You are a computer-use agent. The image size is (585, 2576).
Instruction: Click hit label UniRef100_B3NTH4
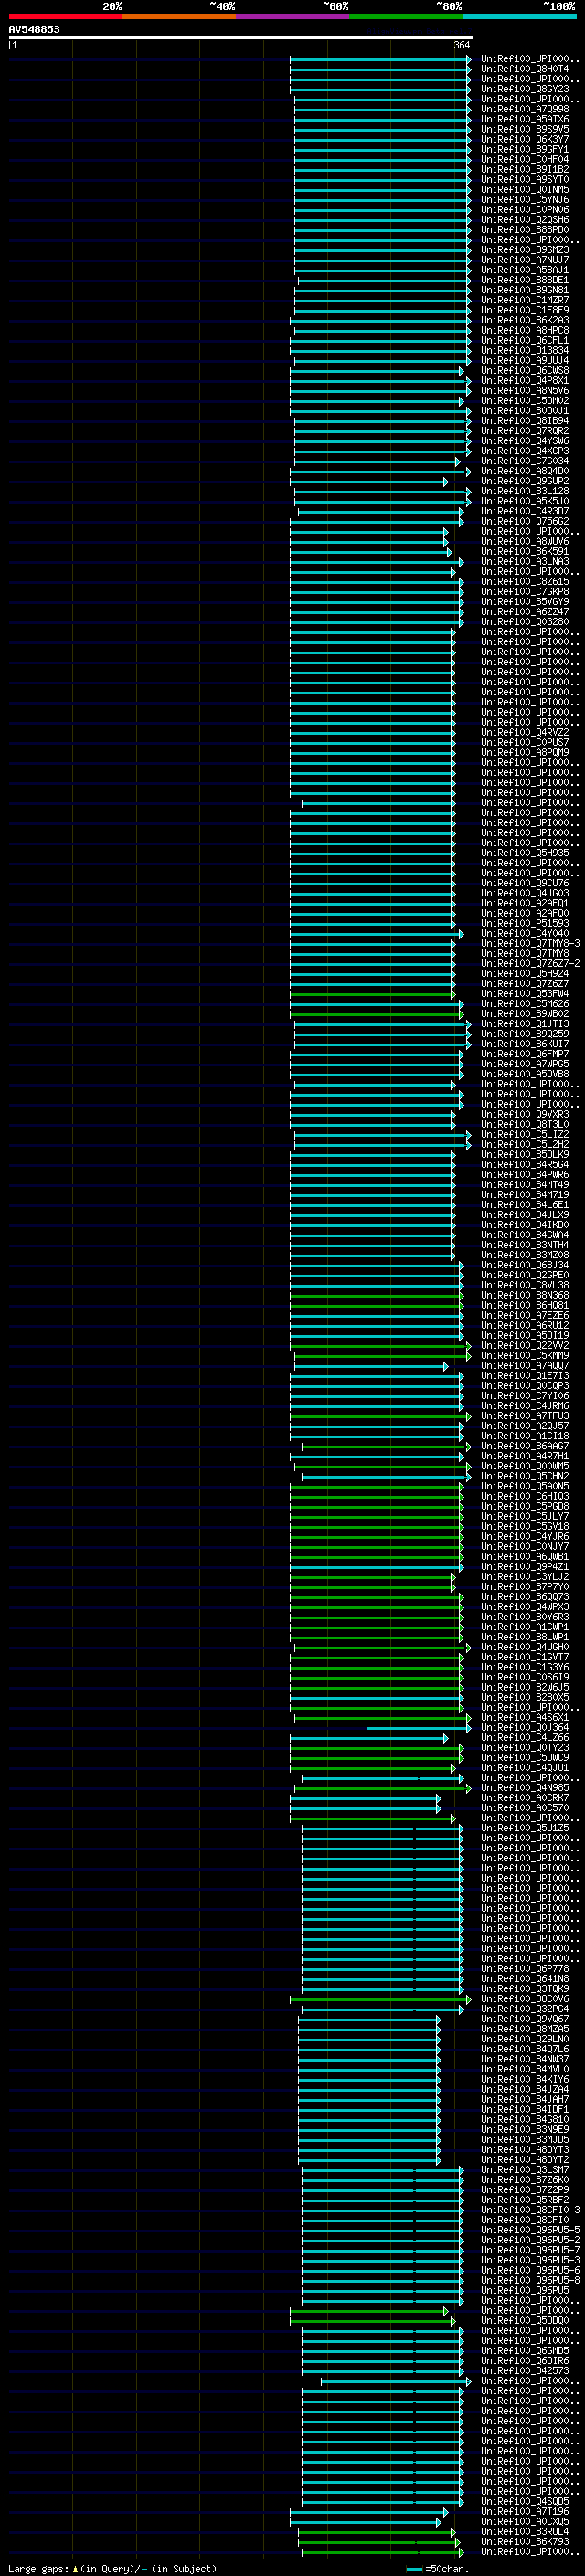(524, 1245)
